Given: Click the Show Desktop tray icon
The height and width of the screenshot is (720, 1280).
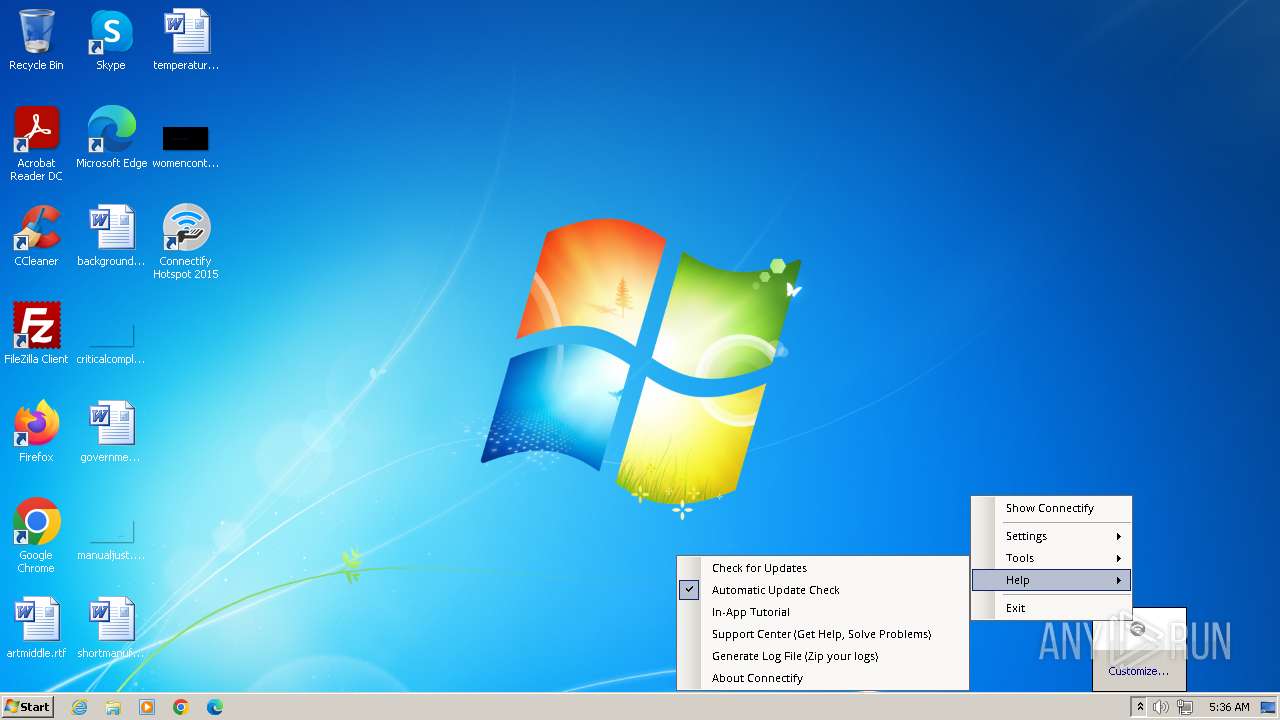Looking at the screenshot, I should 1268,707.
